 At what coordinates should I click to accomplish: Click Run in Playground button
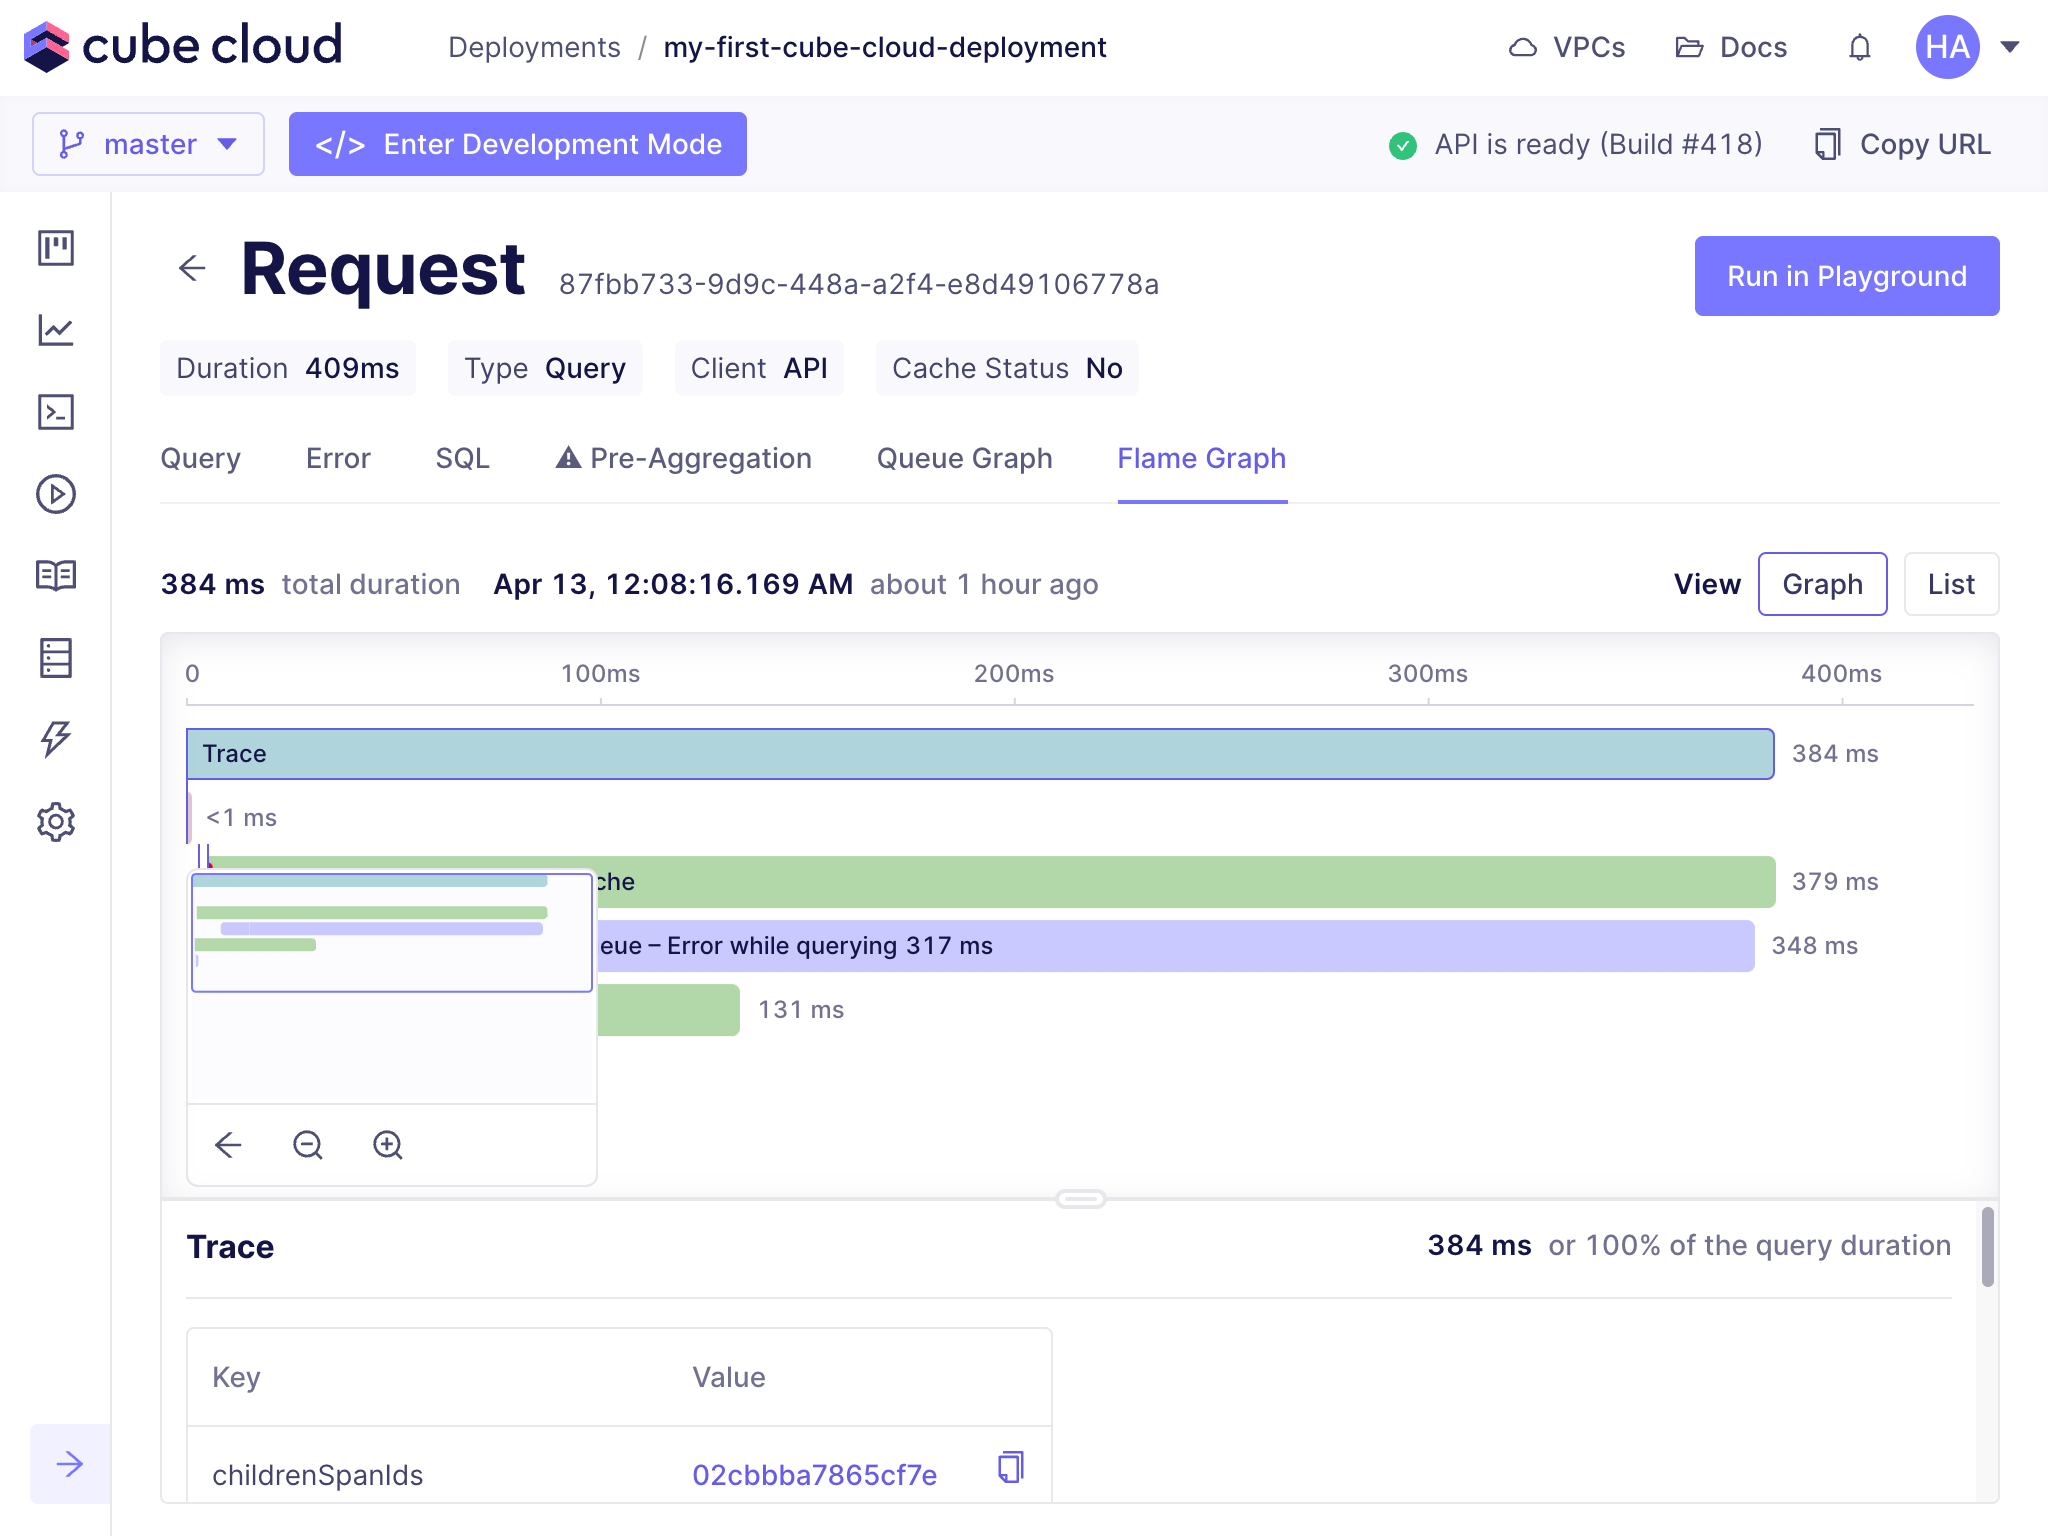(x=1846, y=276)
